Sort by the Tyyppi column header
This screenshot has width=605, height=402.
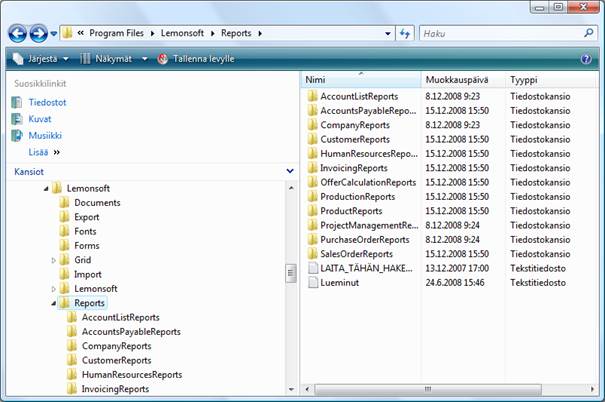click(551, 80)
